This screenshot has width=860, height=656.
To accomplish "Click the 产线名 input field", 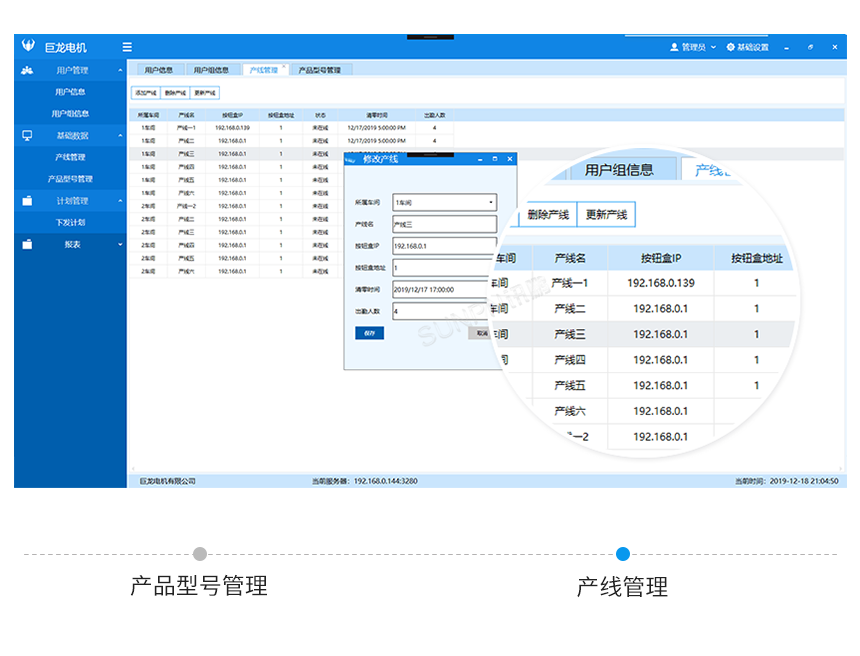I will pyautogui.click(x=443, y=222).
